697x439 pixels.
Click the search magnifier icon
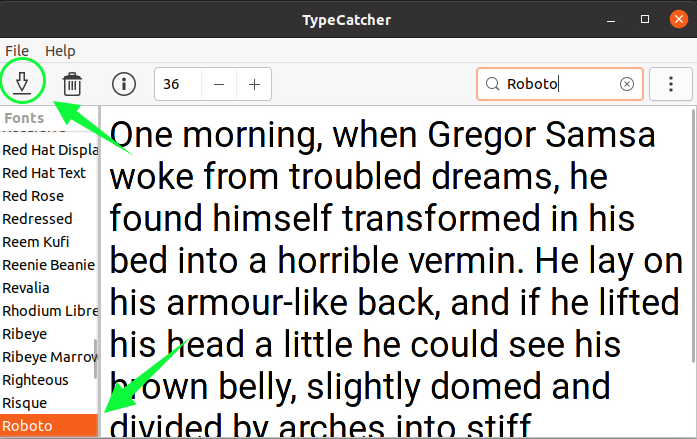click(493, 85)
